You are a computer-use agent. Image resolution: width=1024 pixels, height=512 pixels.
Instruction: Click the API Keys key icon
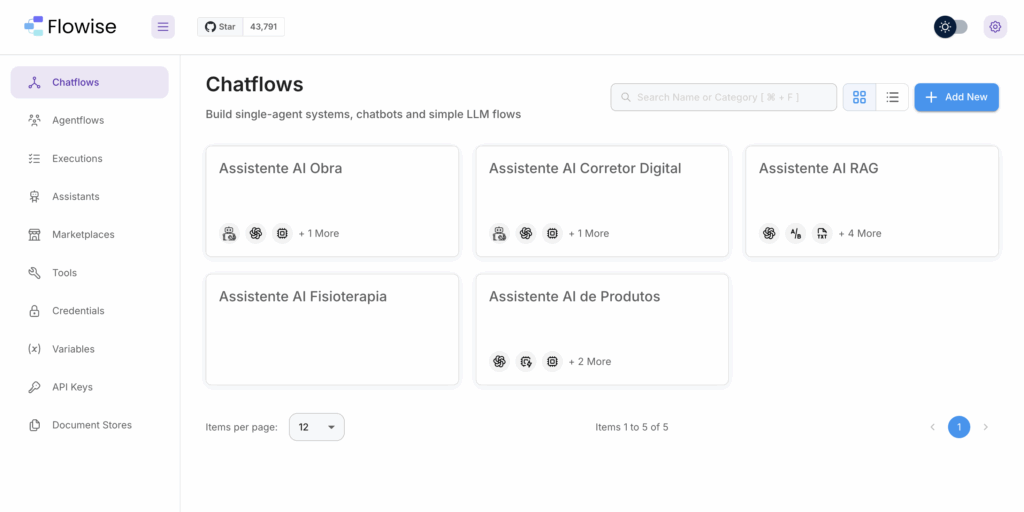point(34,387)
